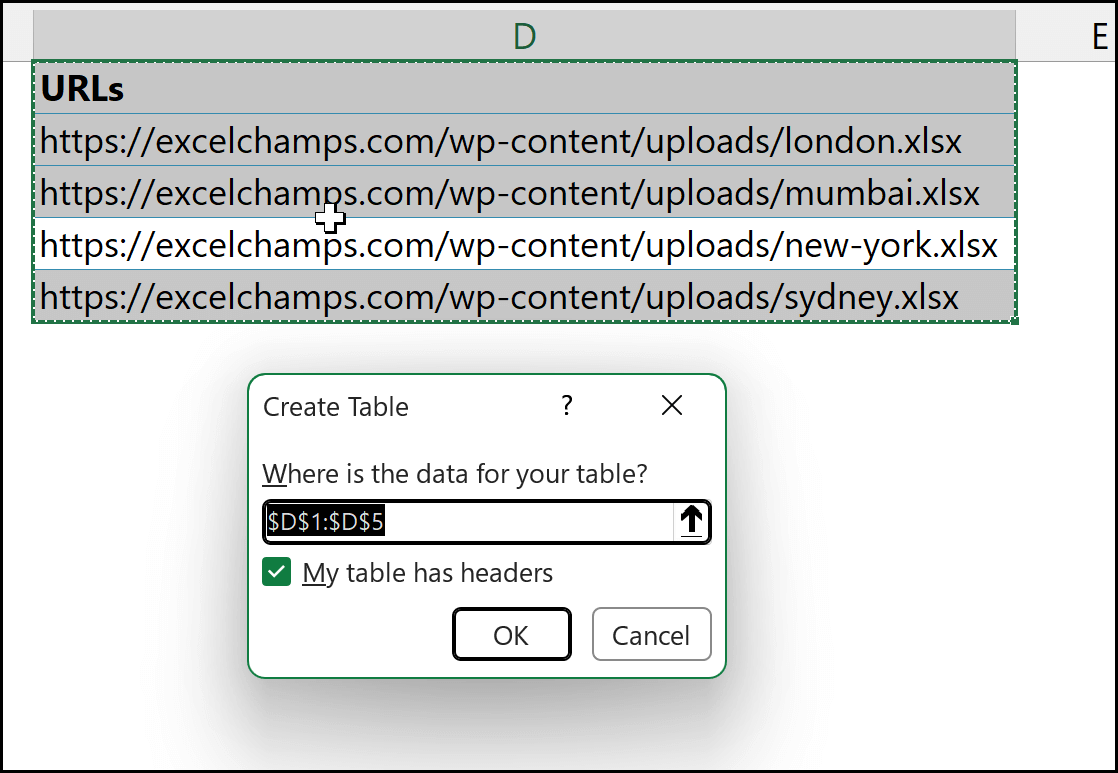
Task: Untick the 'My table has headers' checkbox
Action: (276, 573)
